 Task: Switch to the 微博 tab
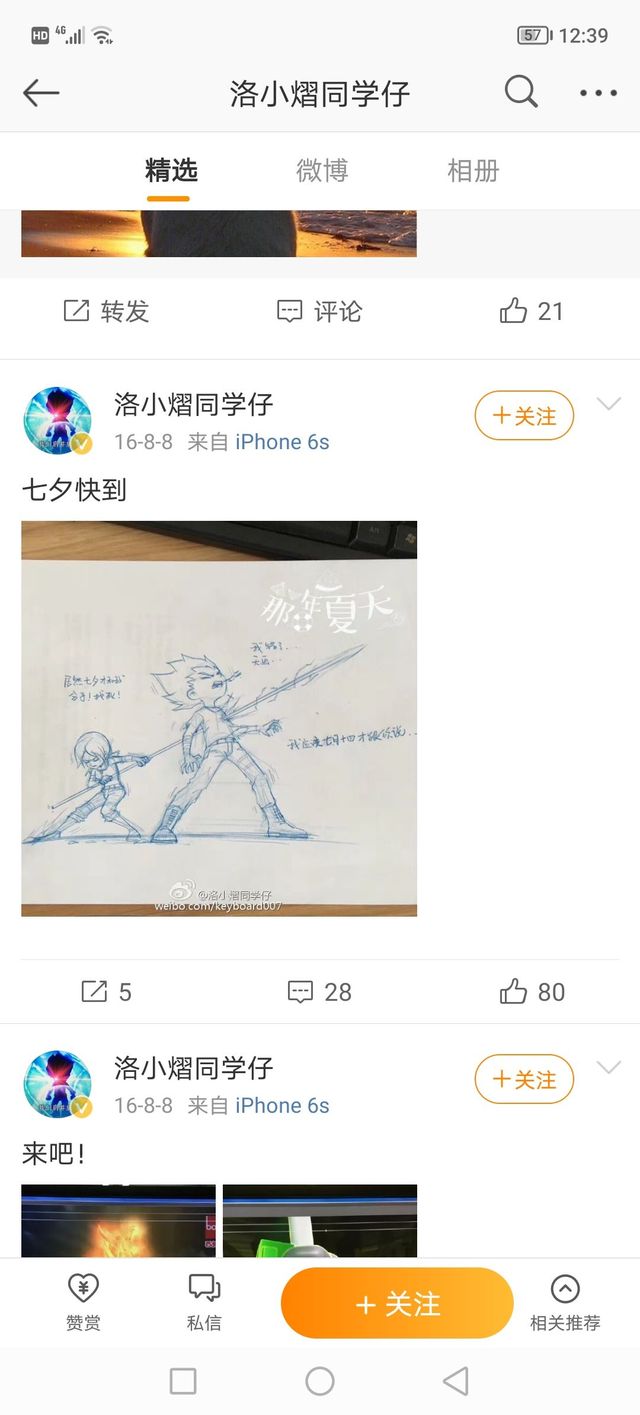click(322, 170)
